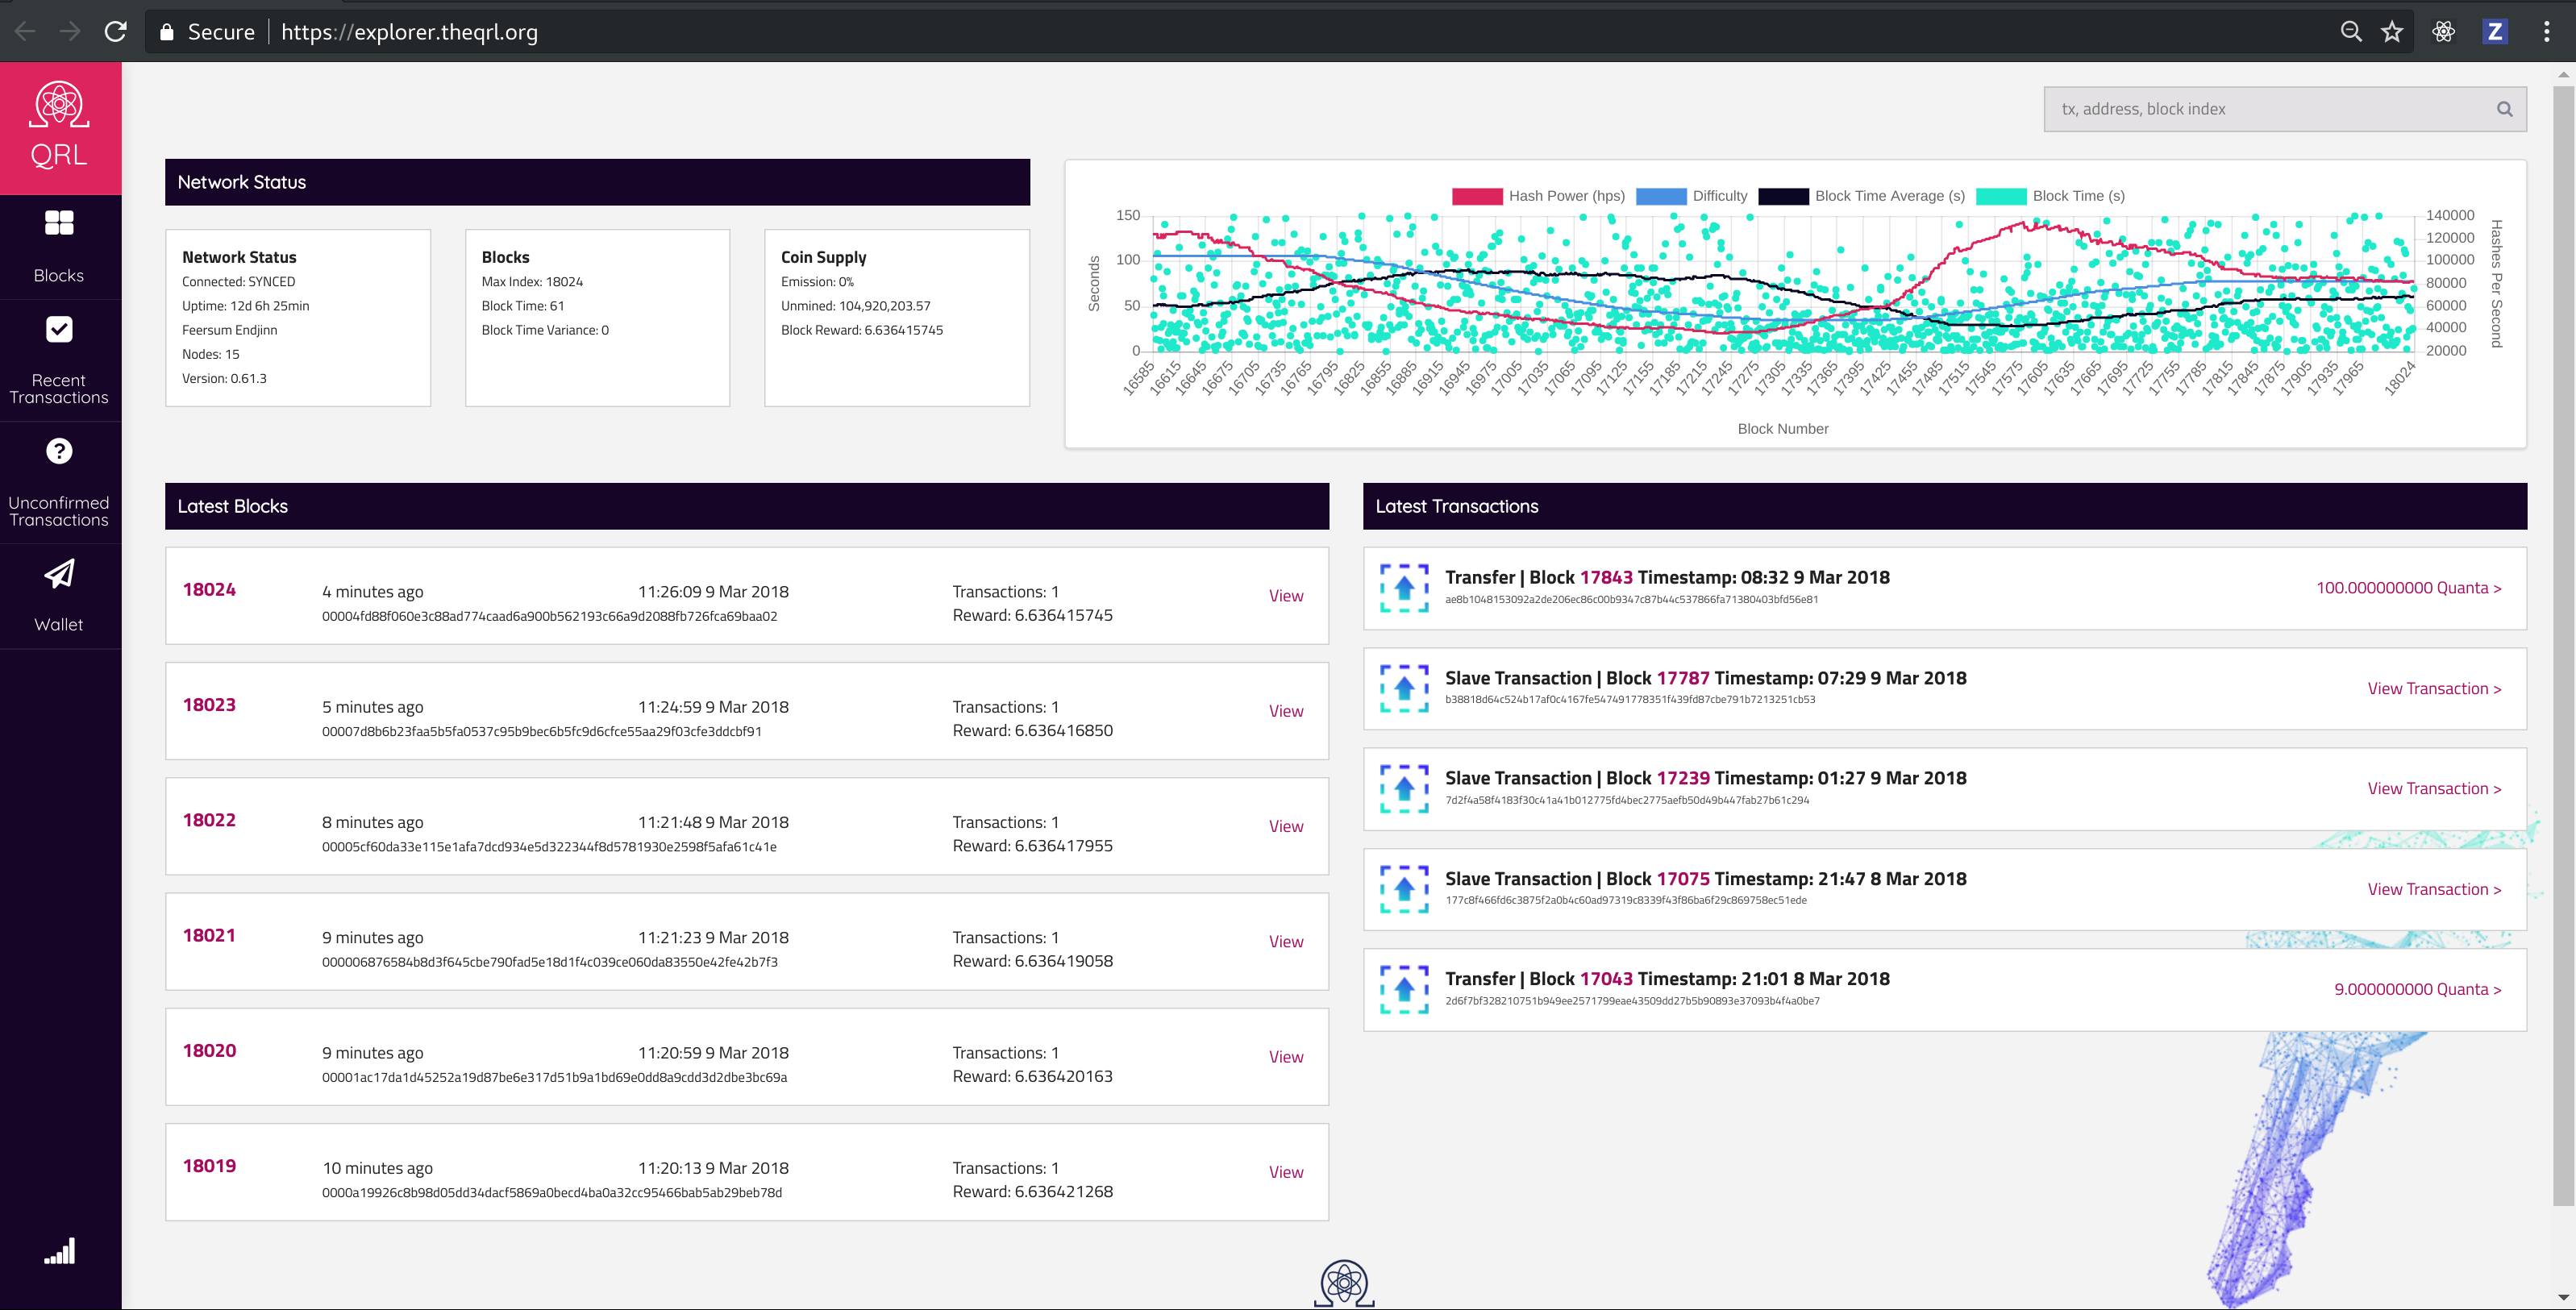Click transfer icon for block 17787 slave transaction
This screenshot has height=1310, width=2576.
pyautogui.click(x=1404, y=688)
